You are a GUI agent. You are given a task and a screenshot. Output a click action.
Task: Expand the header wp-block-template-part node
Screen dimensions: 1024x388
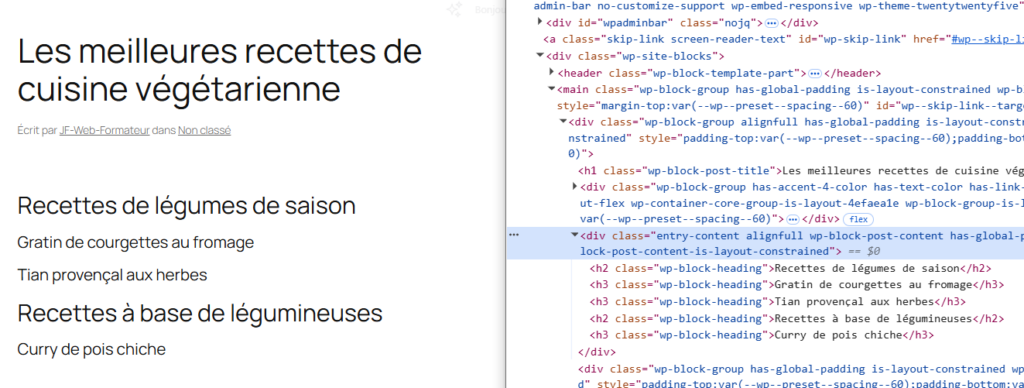pos(552,73)
